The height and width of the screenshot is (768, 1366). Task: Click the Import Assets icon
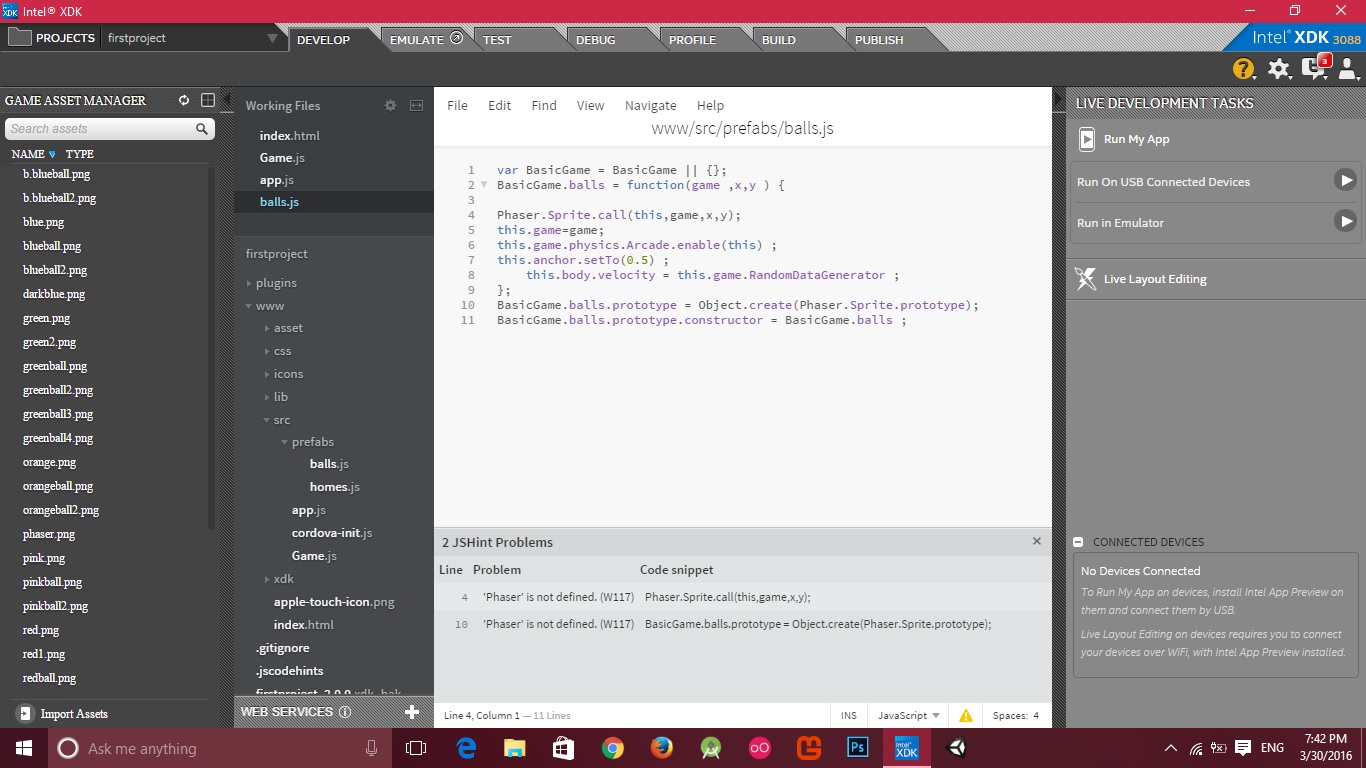click(25, 713)
